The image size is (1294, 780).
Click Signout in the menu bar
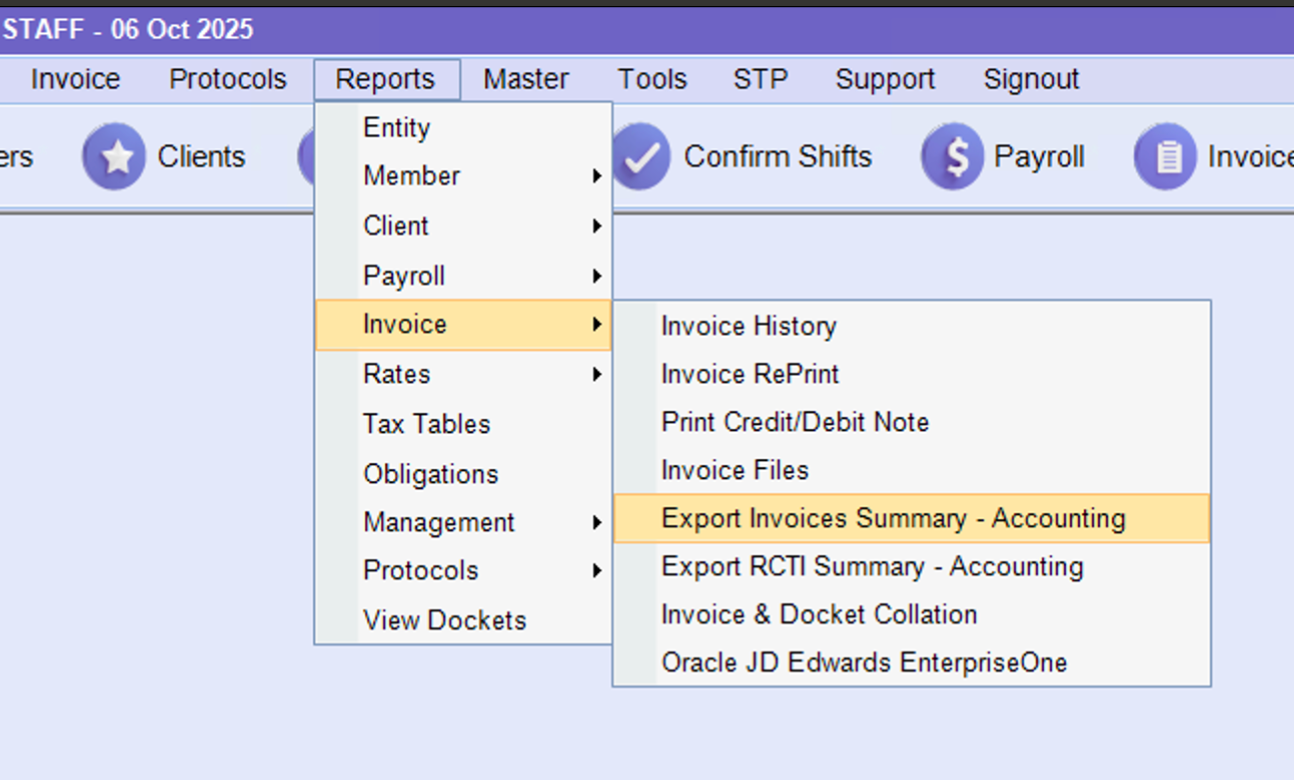(x=1031, y=79)
